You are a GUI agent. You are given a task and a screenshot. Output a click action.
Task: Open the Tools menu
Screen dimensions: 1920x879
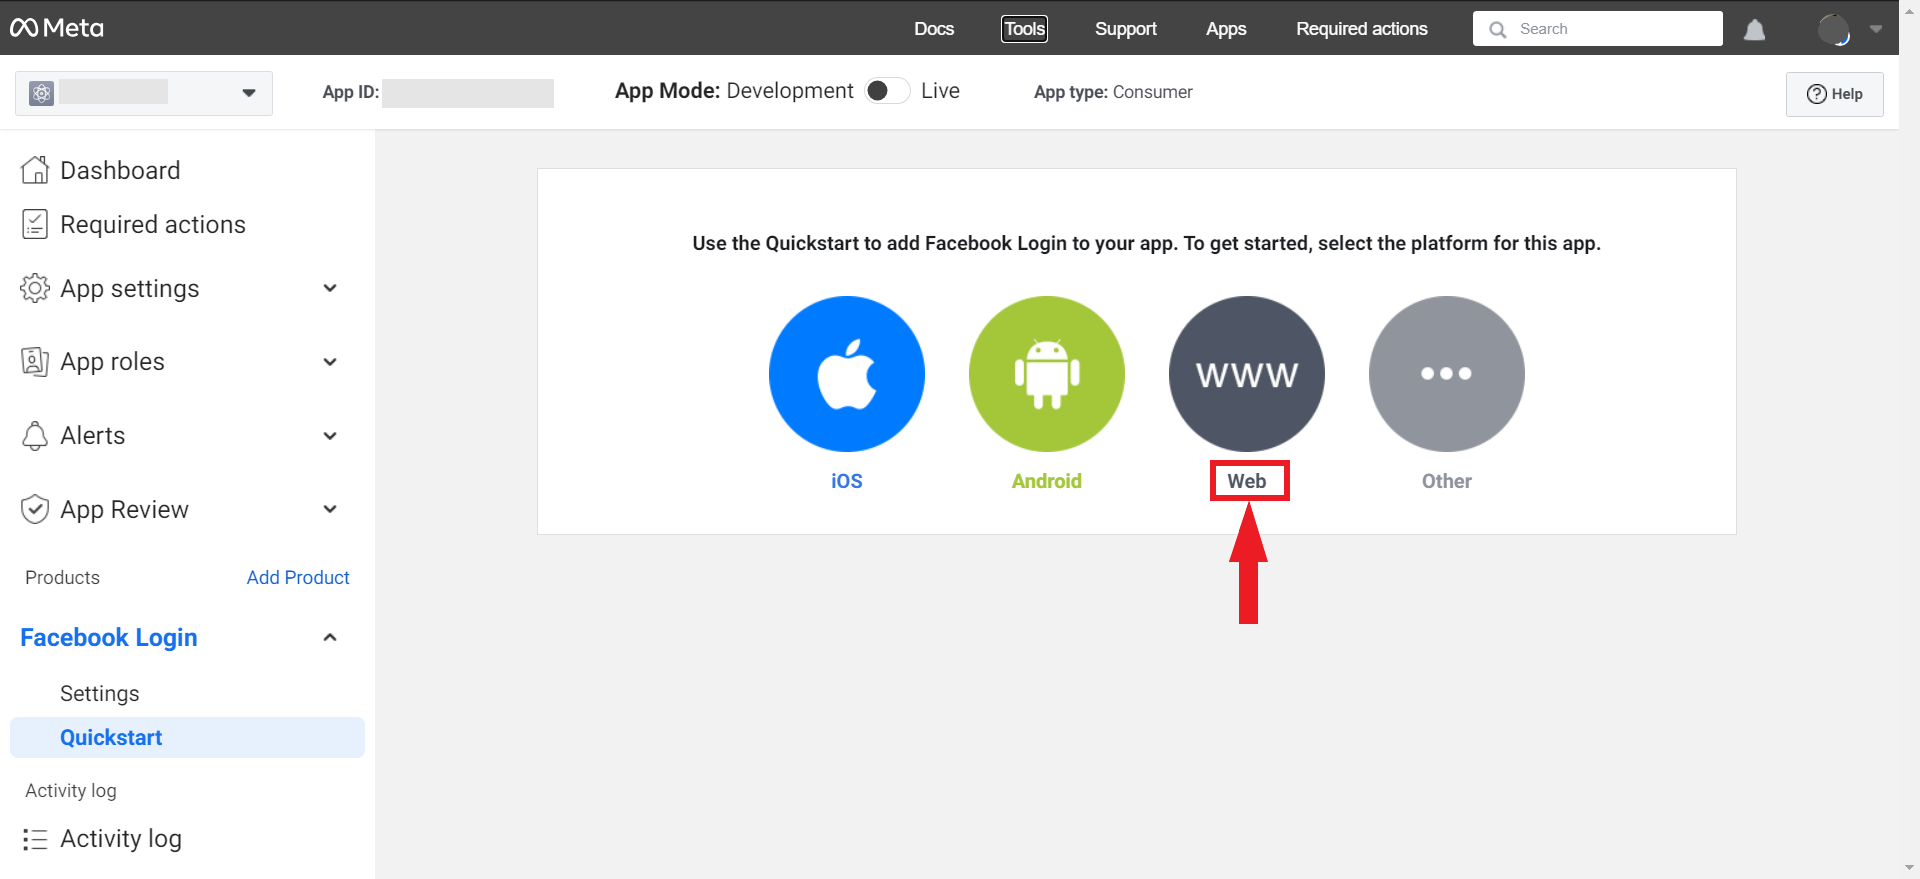pos(1025,29)
